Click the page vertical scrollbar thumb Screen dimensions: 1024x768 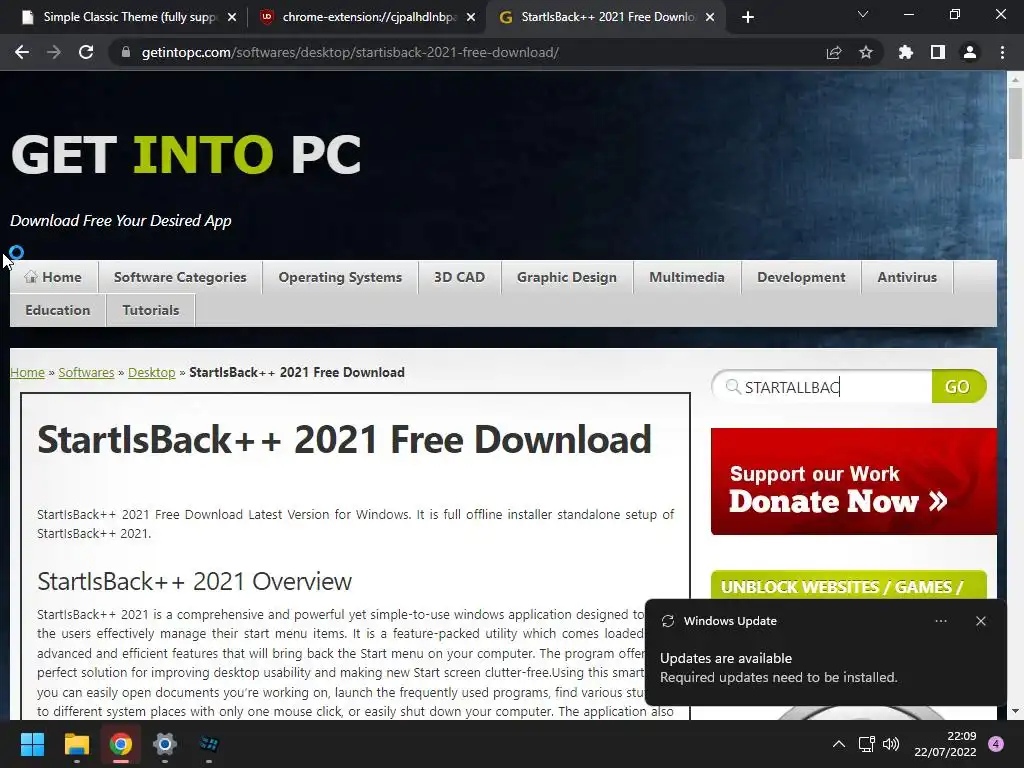(1015, 123)
